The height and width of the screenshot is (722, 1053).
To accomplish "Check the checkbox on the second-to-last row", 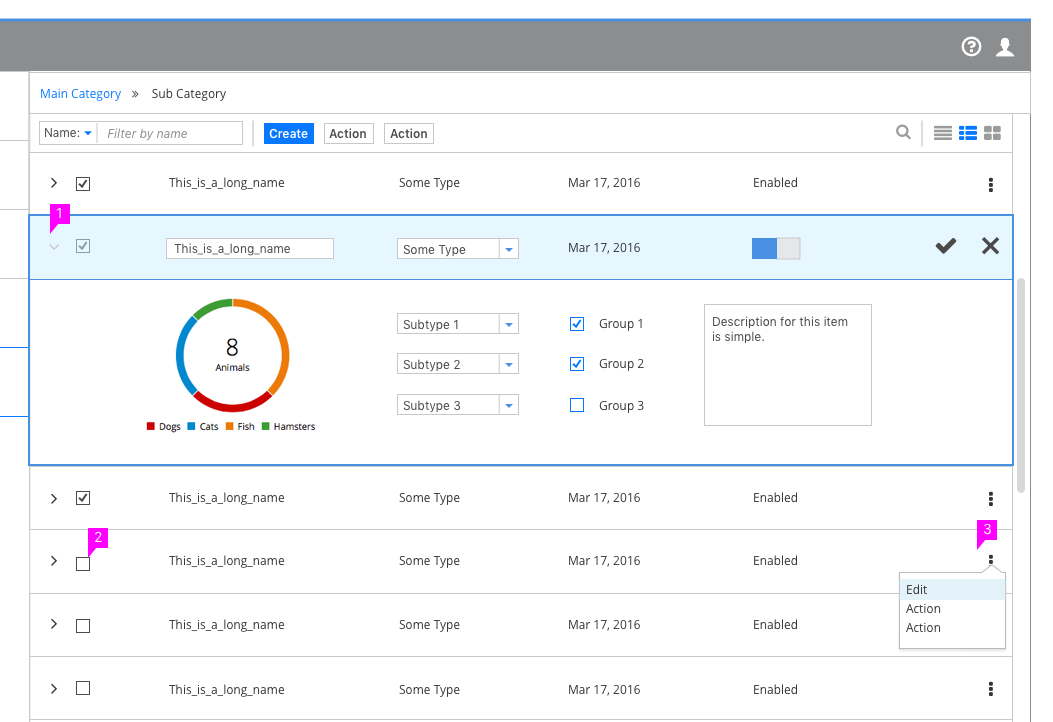I will pyautogui.click(x=83, y=626).
